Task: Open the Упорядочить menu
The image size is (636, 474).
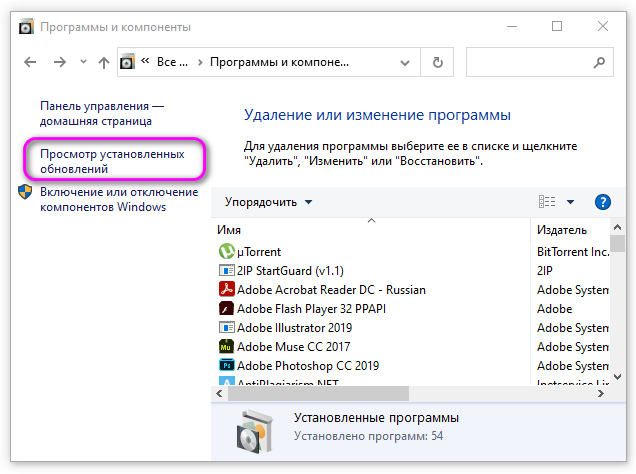Action: [268, 202]
